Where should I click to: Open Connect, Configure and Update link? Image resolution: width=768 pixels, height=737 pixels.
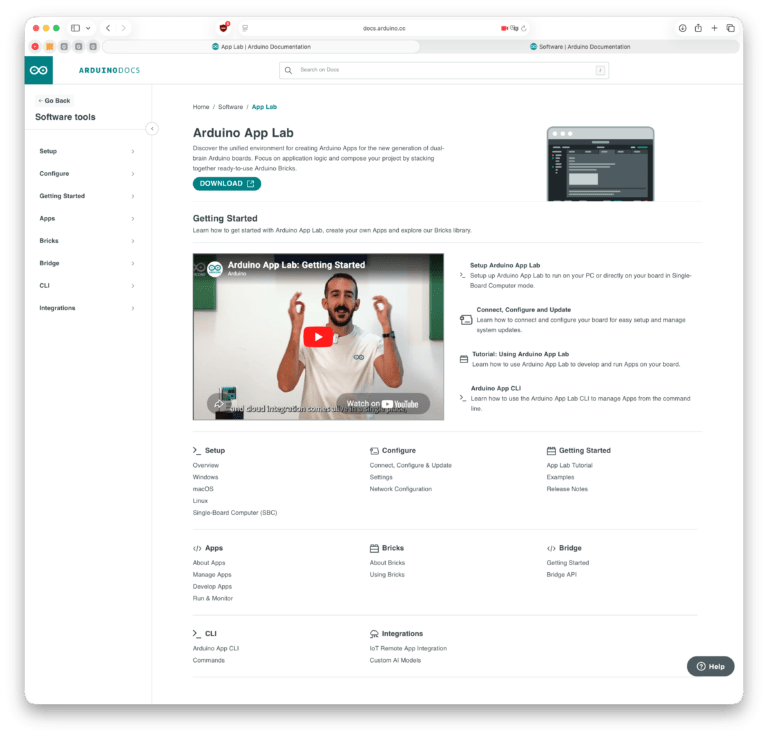click(524, 310)
